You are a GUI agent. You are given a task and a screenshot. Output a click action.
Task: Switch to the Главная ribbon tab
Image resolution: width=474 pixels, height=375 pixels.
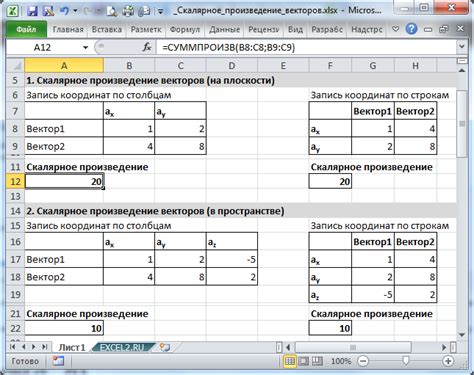click(x=68, y=29)
